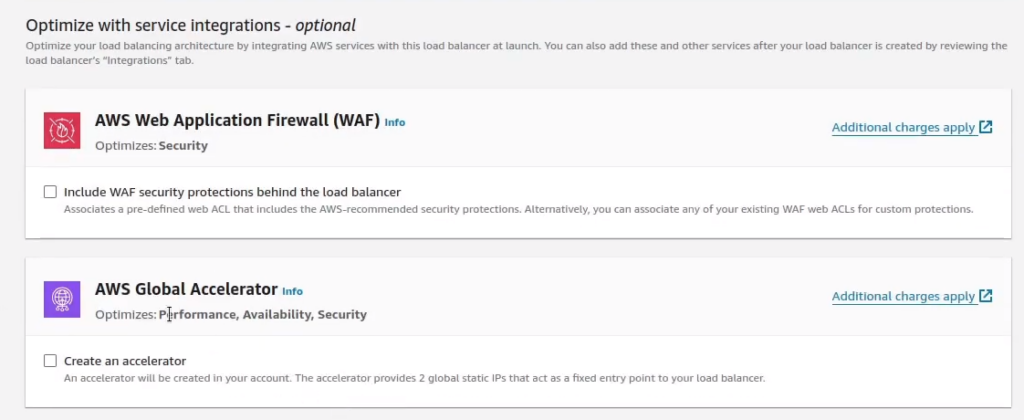Follow Global Accelerator Additional charges apply link
This screenshot has width=1024, height=420.
tap(903, 297)
